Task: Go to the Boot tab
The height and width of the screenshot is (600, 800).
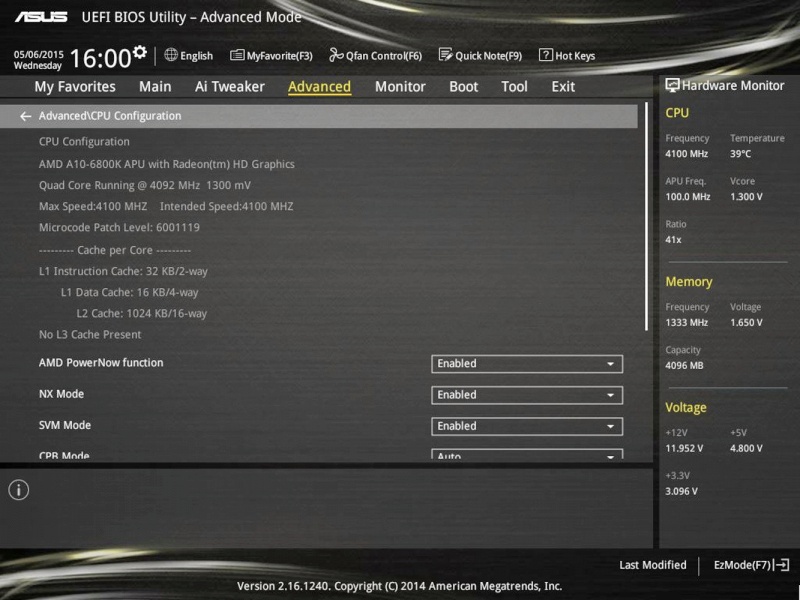Action: [x=463, y=87]
